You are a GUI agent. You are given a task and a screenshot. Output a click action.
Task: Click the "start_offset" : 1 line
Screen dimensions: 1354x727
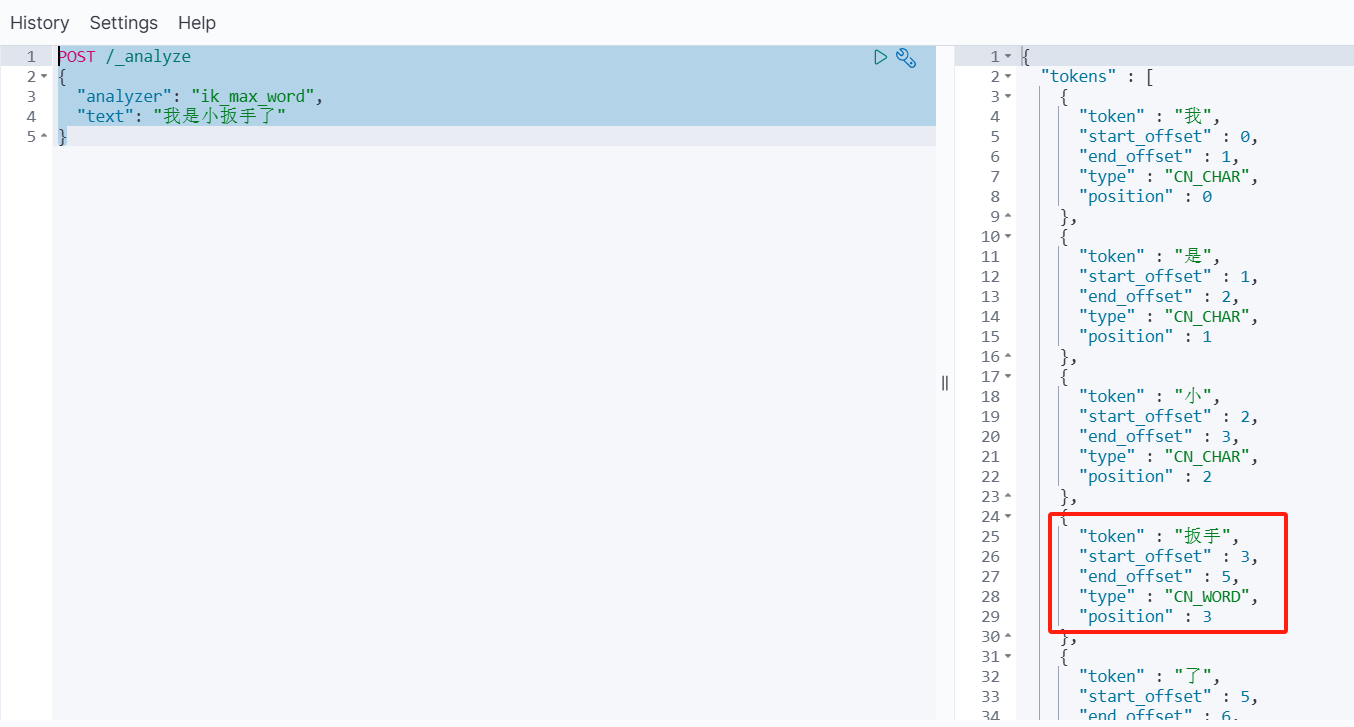point(1168,277)
